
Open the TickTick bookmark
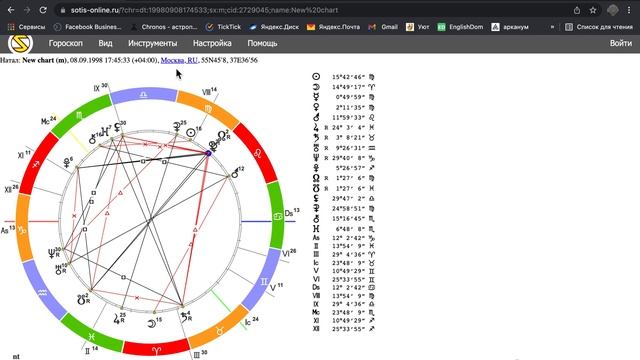(x=223, y=27)
